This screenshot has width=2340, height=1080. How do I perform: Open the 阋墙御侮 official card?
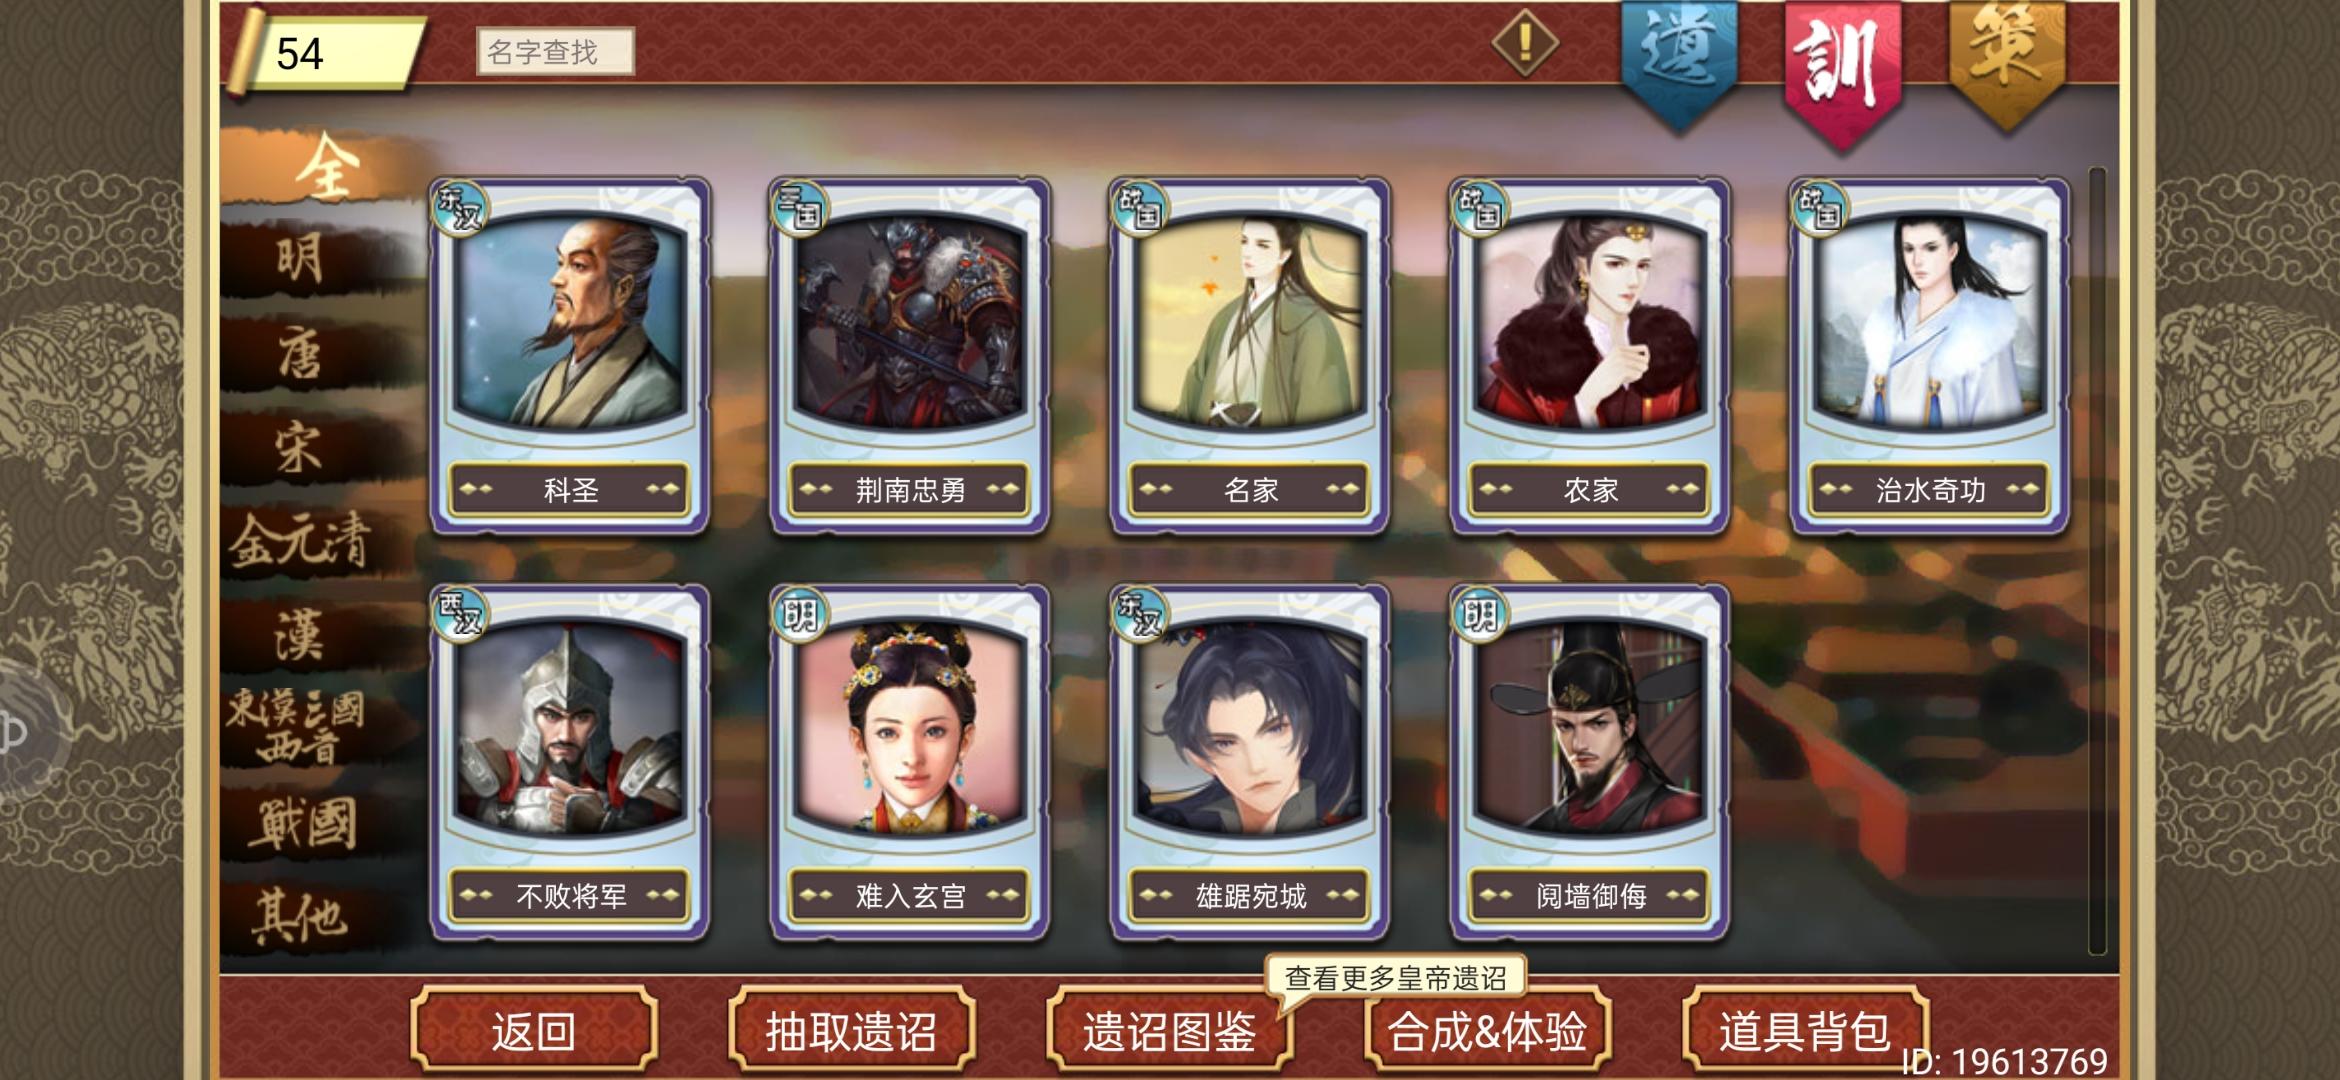[x=1590, y=762]
